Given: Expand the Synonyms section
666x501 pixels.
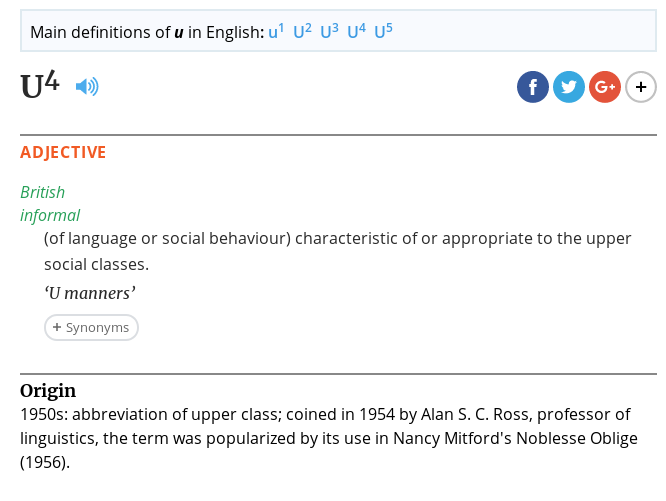Looking at the screenshot, I should click(91, 327).
